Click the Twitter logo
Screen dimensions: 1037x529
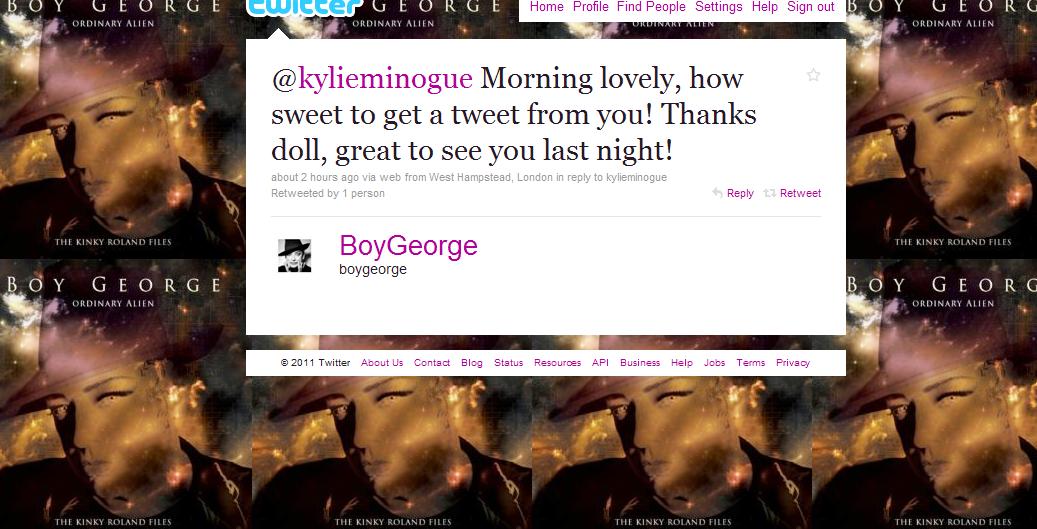(306, 7)
